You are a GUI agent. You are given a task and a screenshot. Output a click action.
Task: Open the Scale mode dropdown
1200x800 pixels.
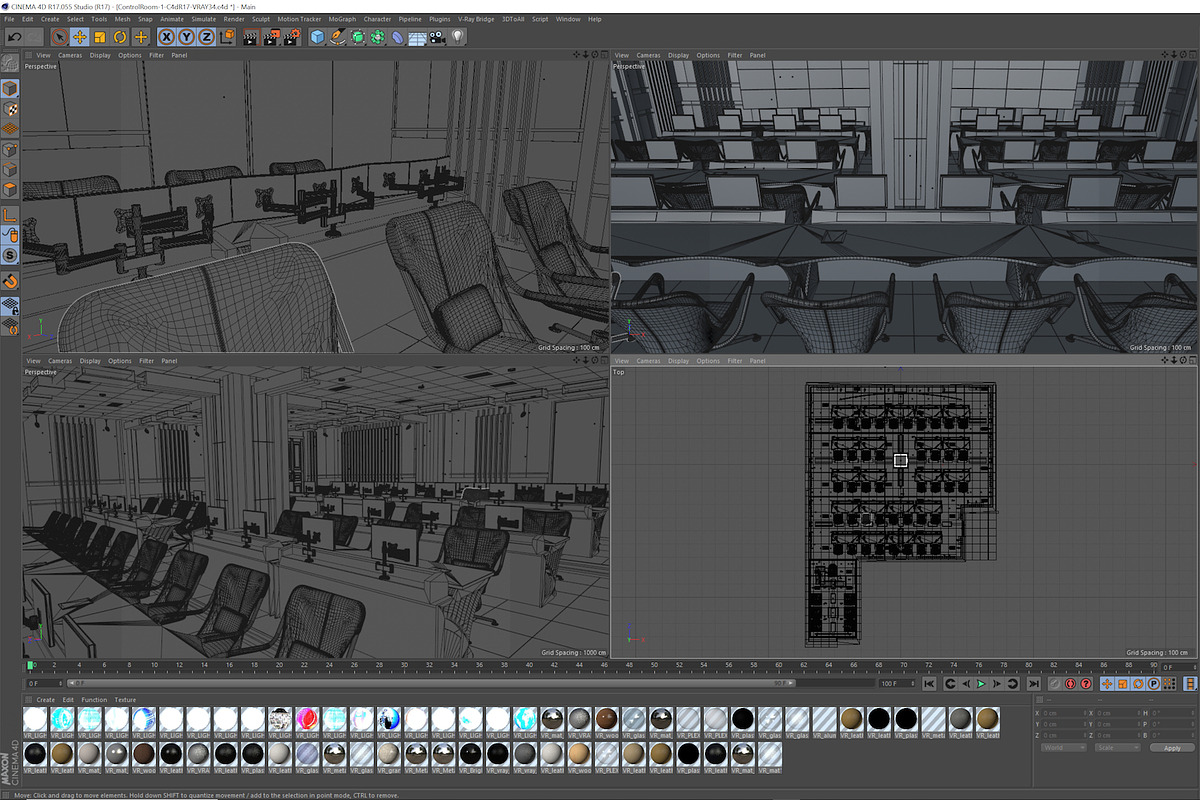click(1117, 747)
